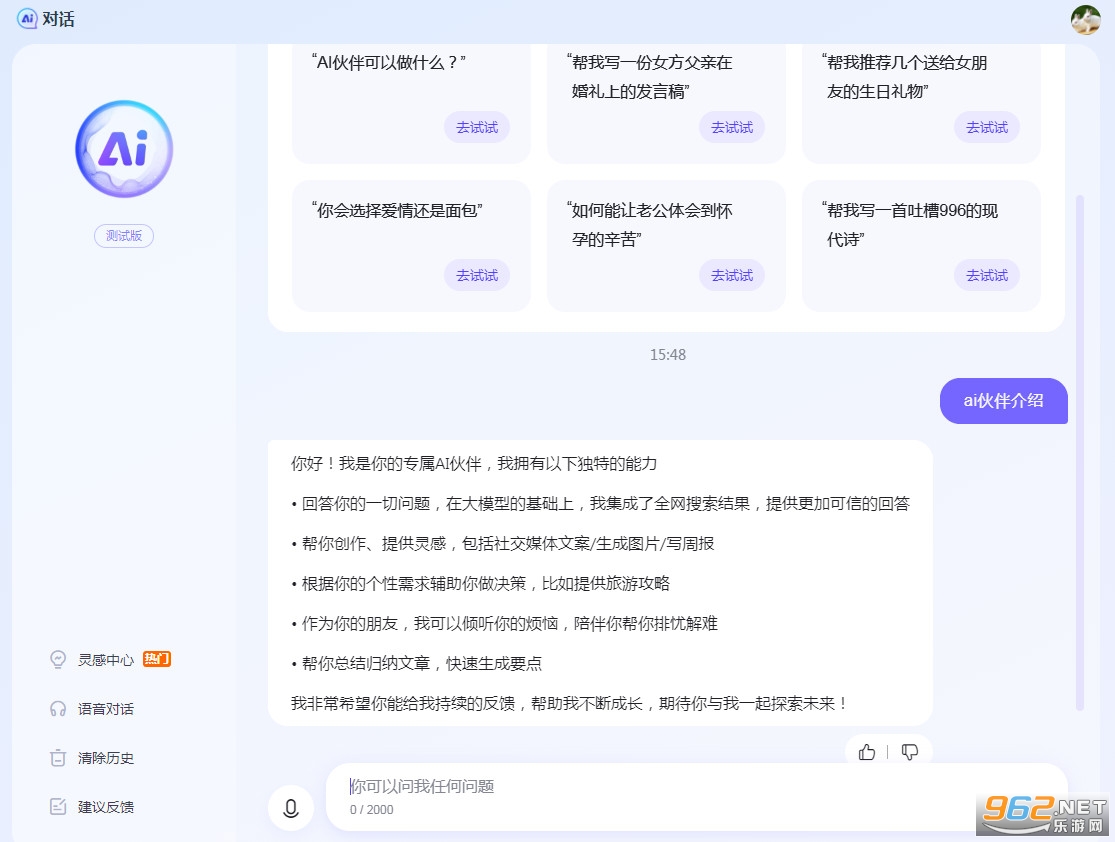Image resolution: width=1115 pixels, height=842 pixels.
Task: Click the thumbs-up icon under the reply
Action: tap(867, 752)
